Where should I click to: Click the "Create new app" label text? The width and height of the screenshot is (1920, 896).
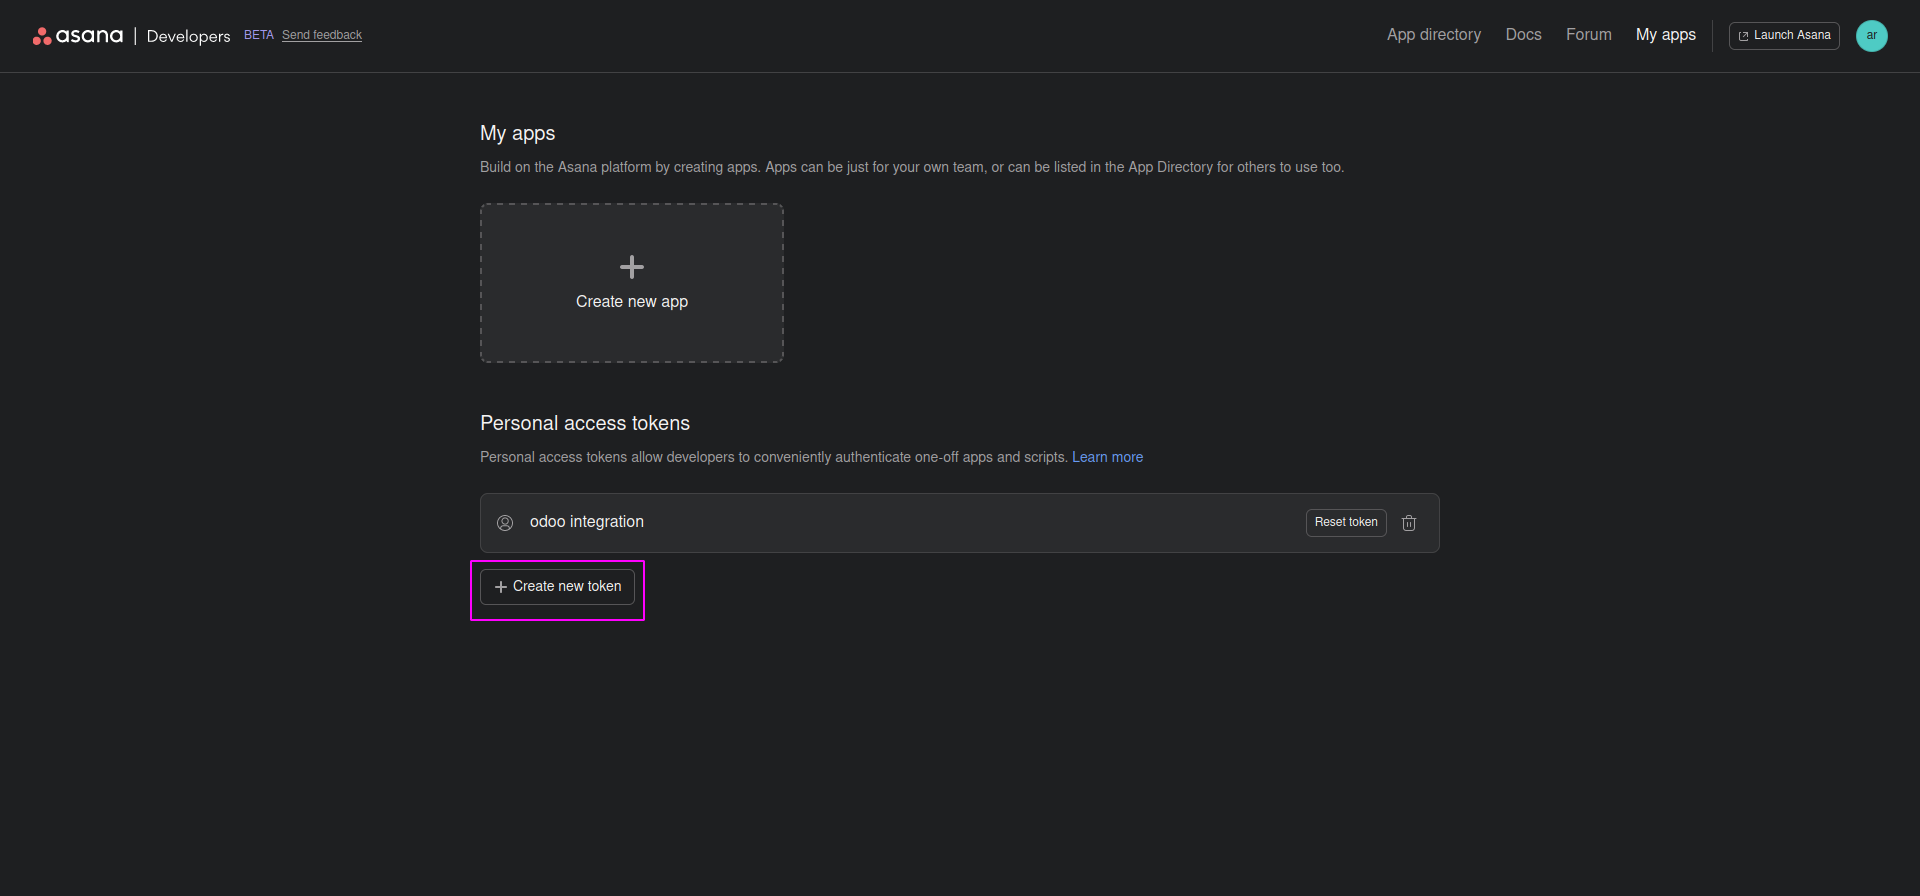(632, 302)
